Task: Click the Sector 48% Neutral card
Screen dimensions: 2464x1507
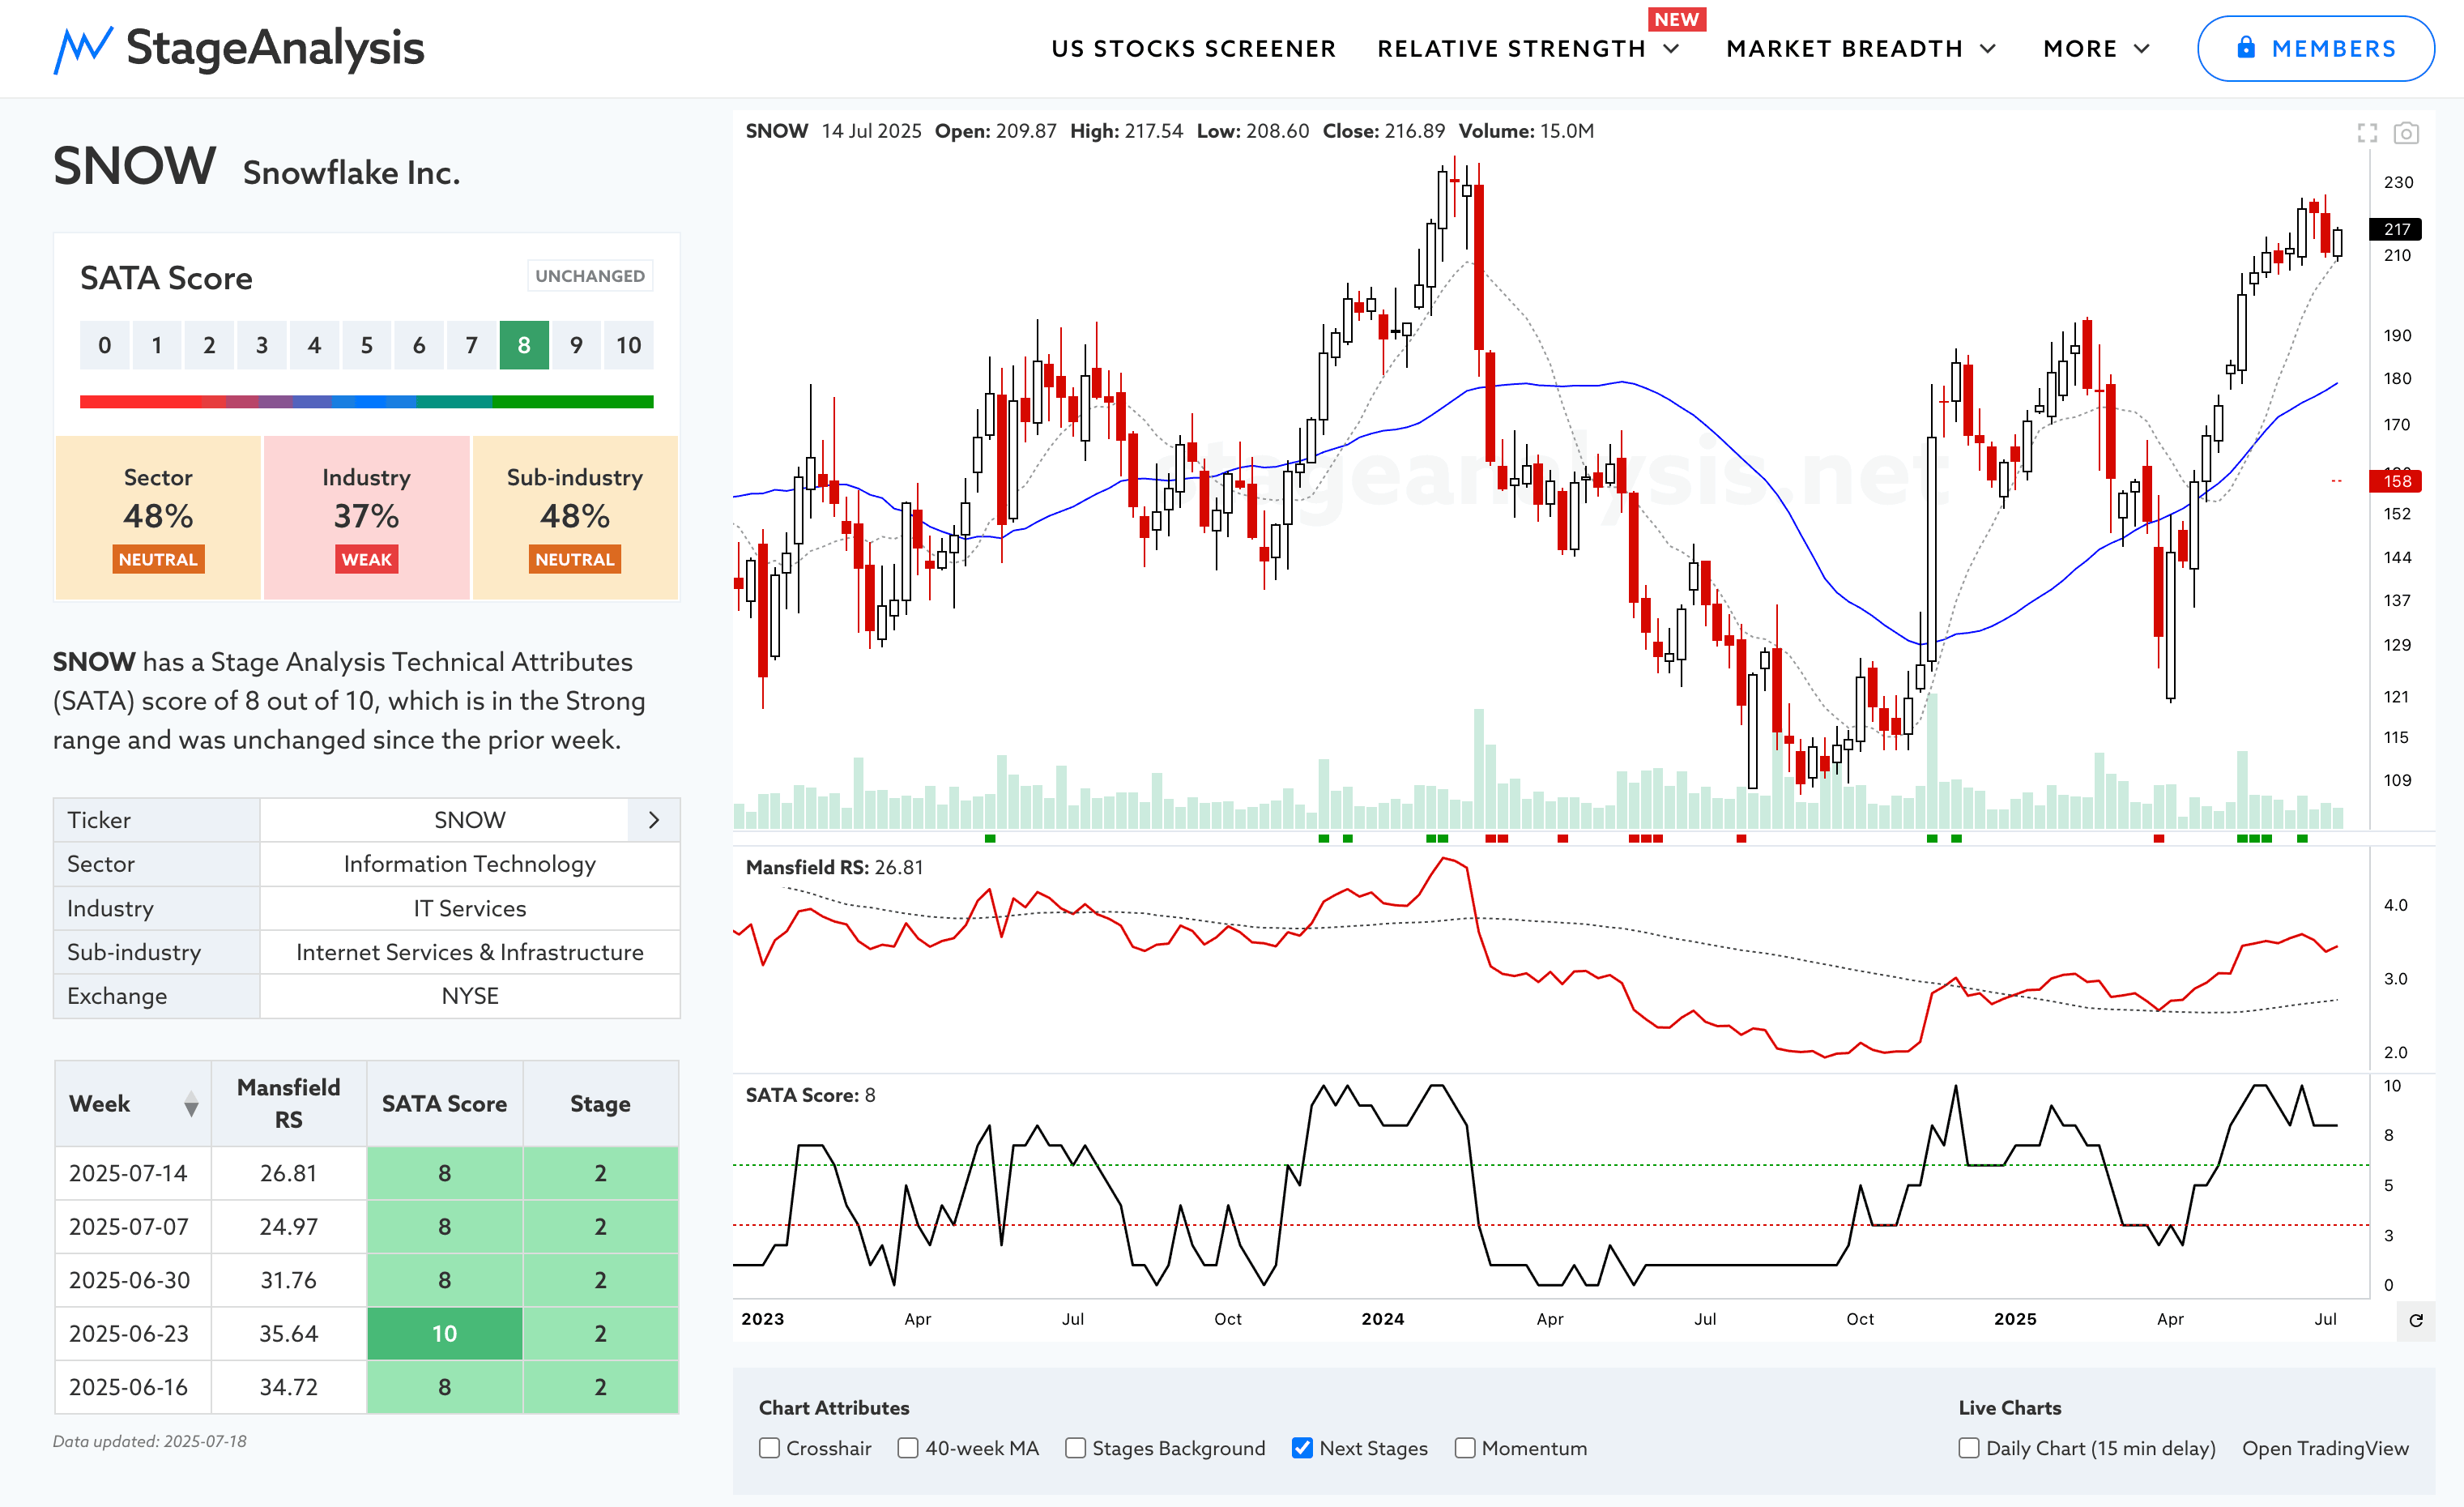Action: pos(158,517)
